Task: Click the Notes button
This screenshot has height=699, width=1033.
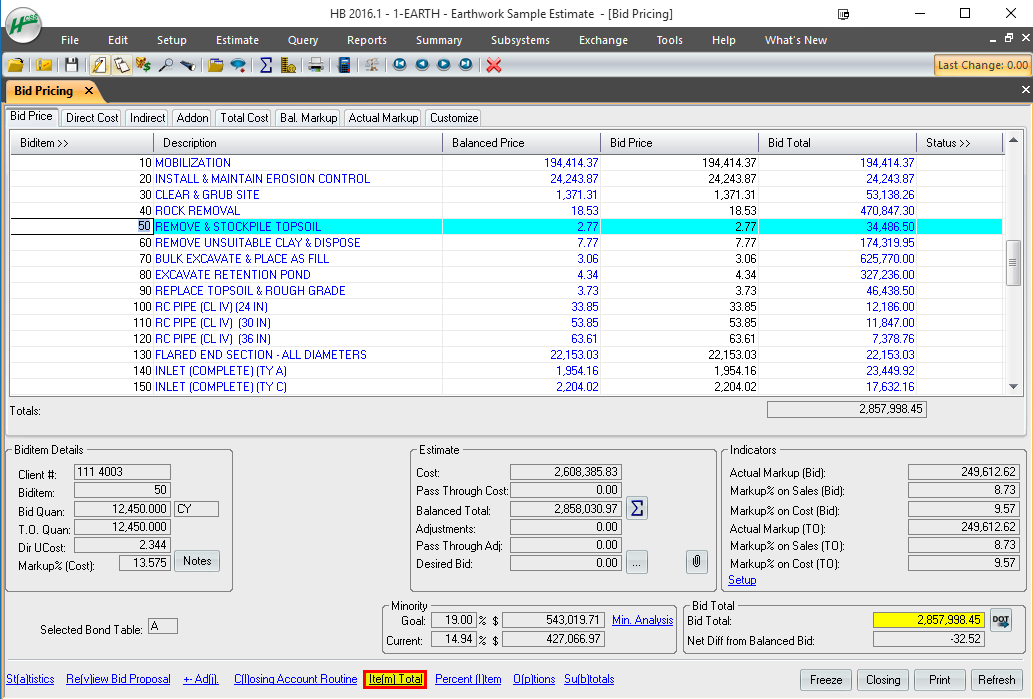Action: point(197,561)
